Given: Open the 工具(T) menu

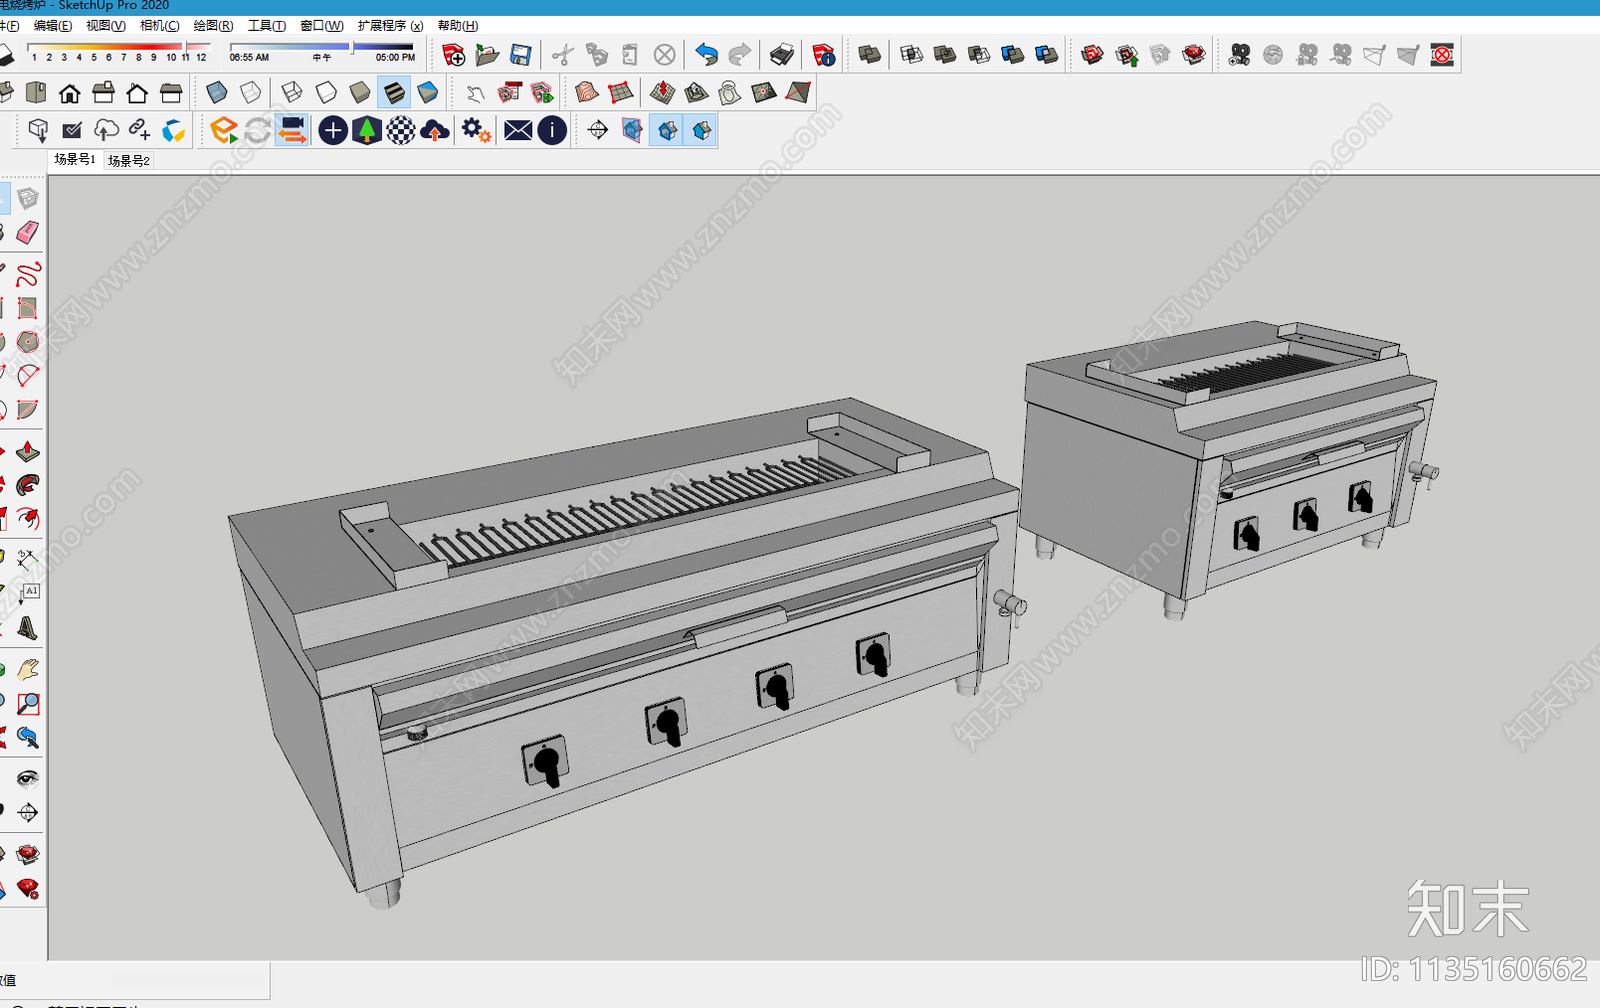Looking at the screenshot, I should (266, 25).
